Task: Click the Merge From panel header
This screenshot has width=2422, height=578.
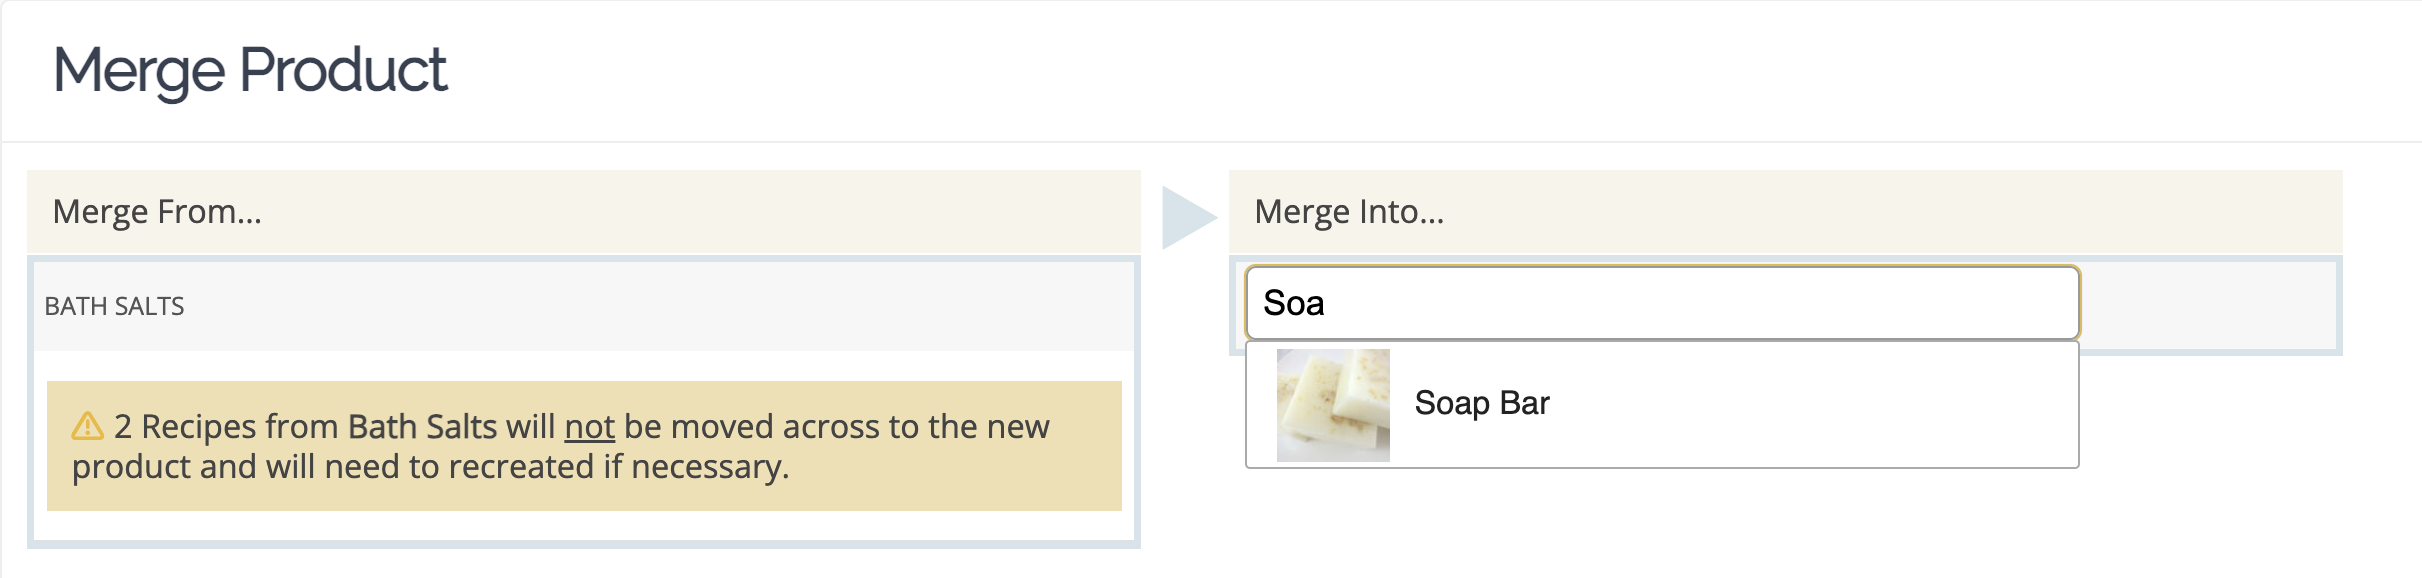Action: [x=584, y=212]
